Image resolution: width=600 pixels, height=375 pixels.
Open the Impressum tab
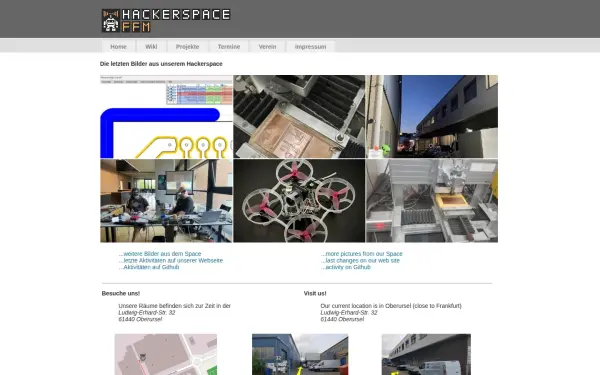310,47
